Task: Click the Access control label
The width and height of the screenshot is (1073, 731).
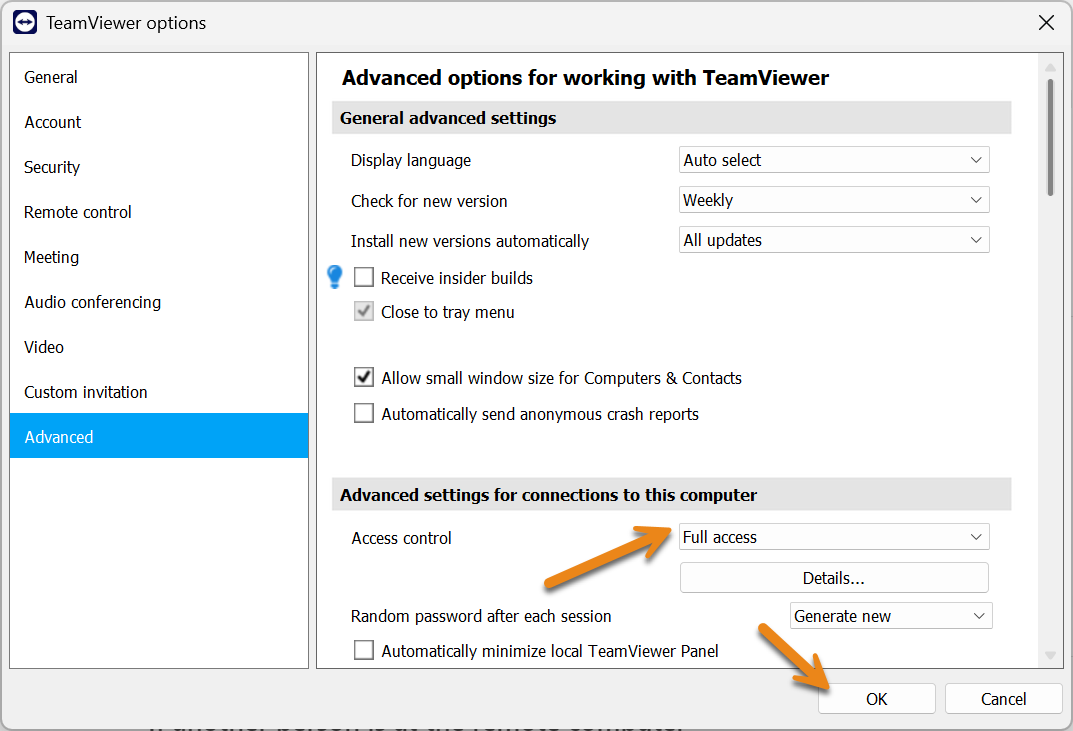Action: point(402,539)
